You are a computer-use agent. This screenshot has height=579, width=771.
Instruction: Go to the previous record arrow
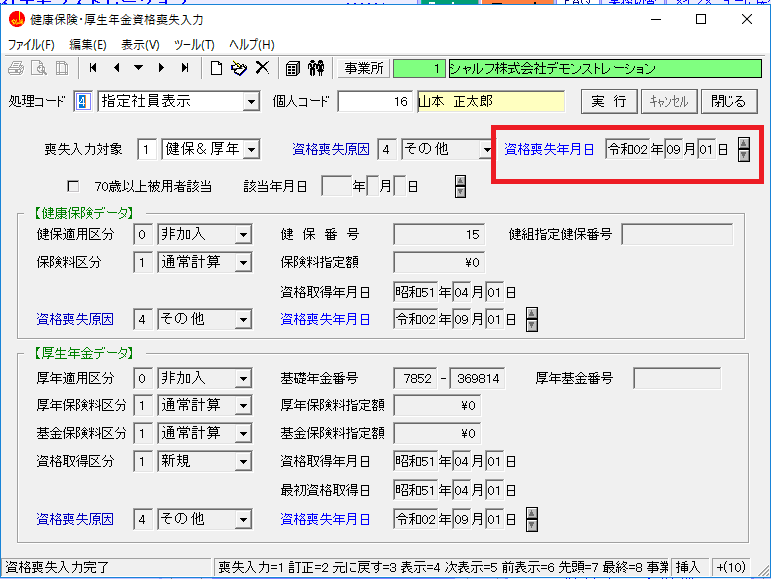[x=117, y=68]
